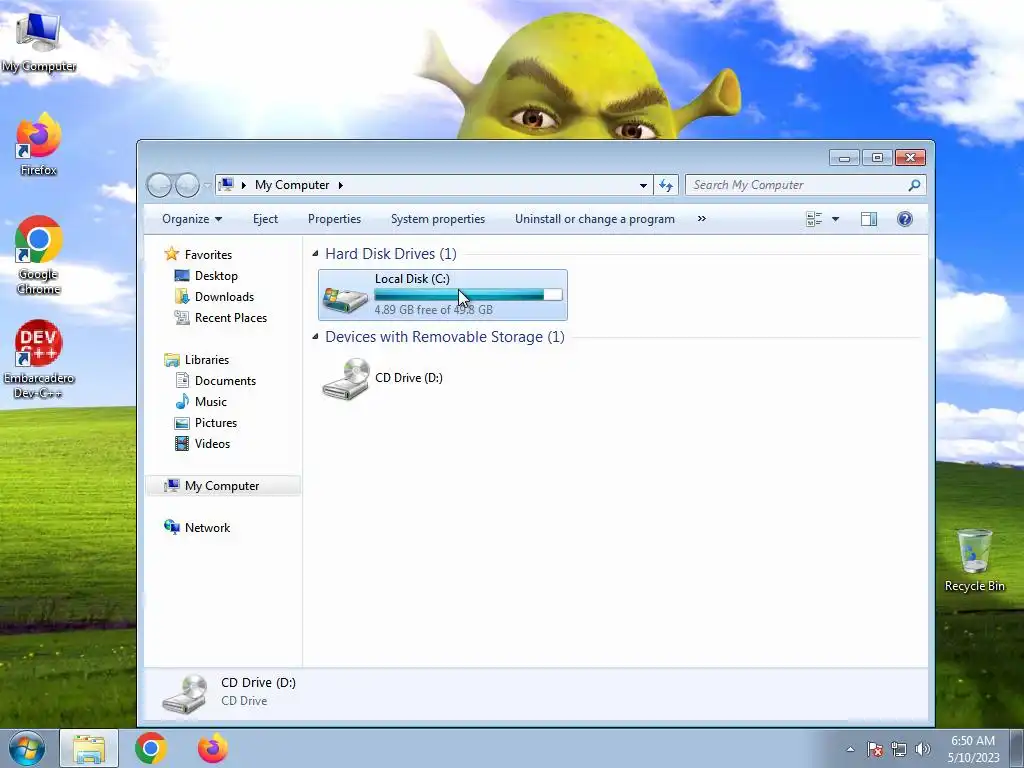Click the network status tray icon

click(x=899, y=749)
